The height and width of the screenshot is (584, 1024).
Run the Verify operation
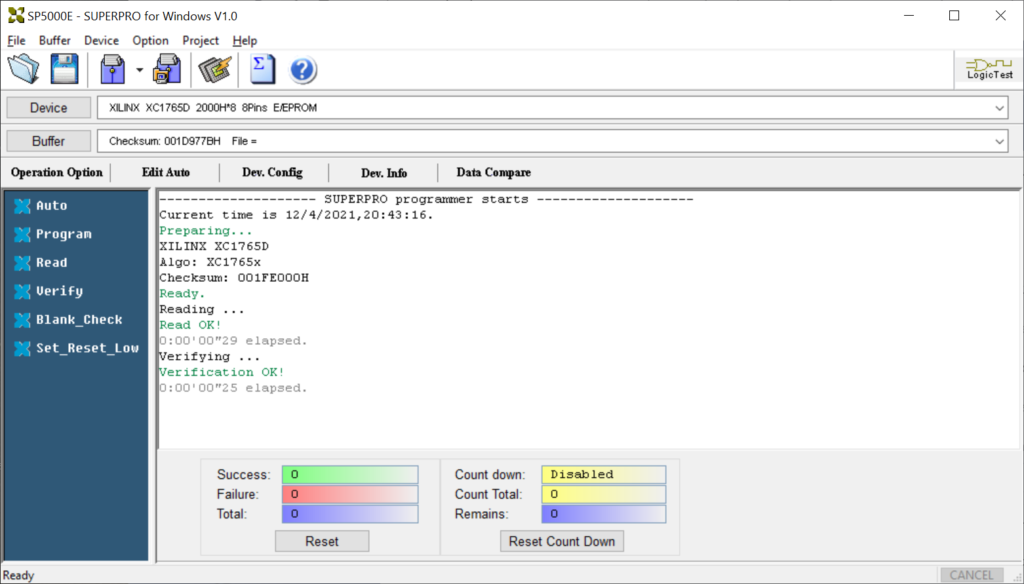(48, 291)
